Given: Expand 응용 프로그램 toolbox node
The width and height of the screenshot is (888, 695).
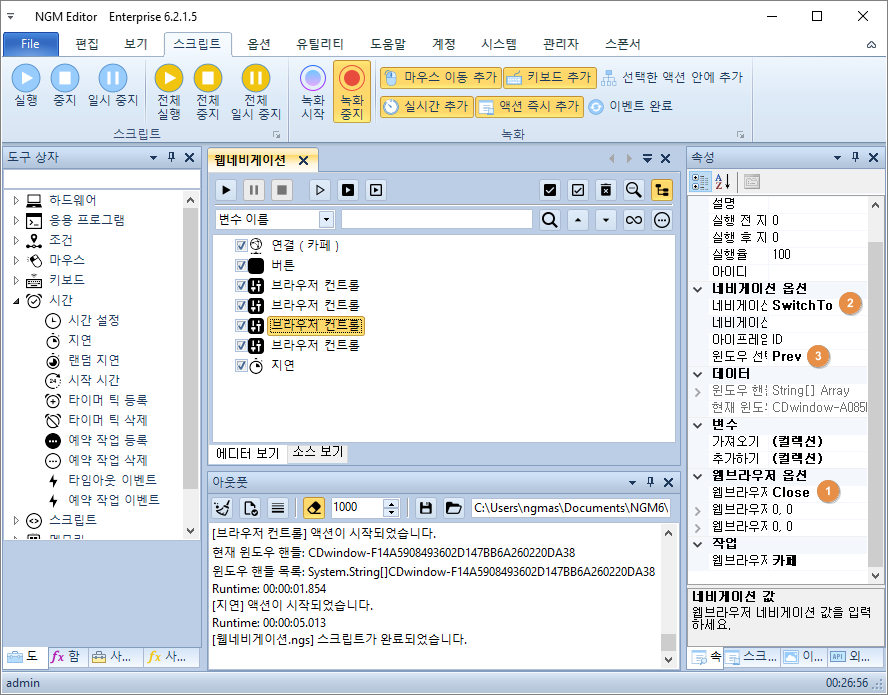Looking at the screenshot, I should pos(16,220).
